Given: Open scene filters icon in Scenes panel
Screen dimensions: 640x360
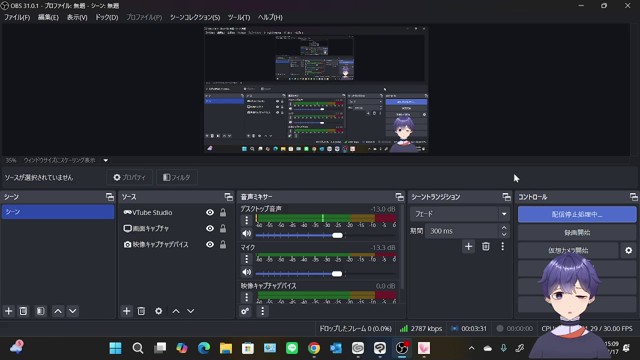Looking at the screenshot, I should click(40, 311).
